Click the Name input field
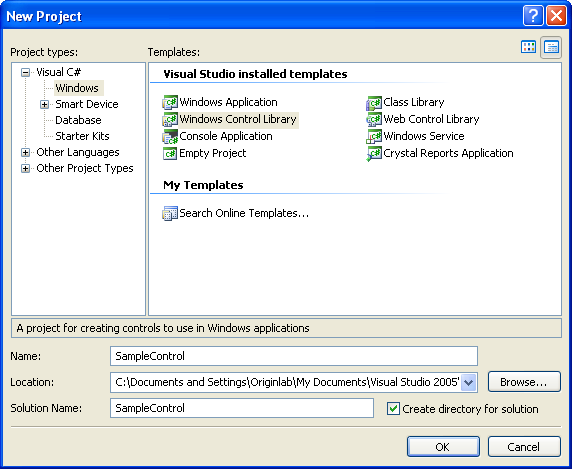 [294, 356]
